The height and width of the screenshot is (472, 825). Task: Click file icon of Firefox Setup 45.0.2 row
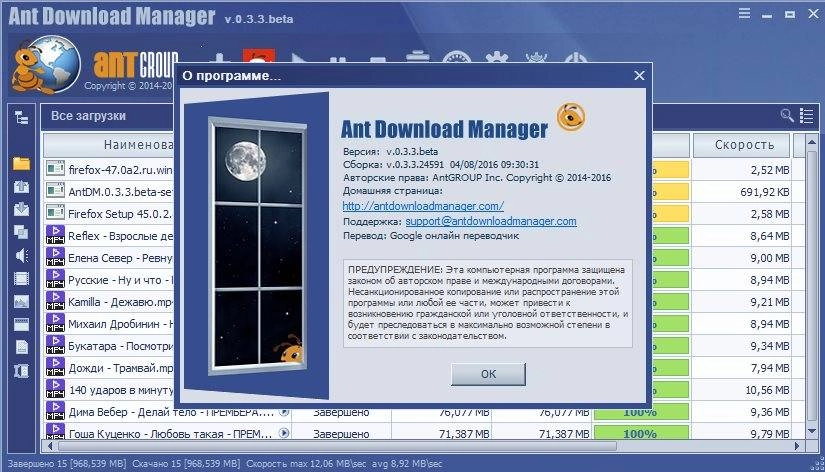point(55,213)
